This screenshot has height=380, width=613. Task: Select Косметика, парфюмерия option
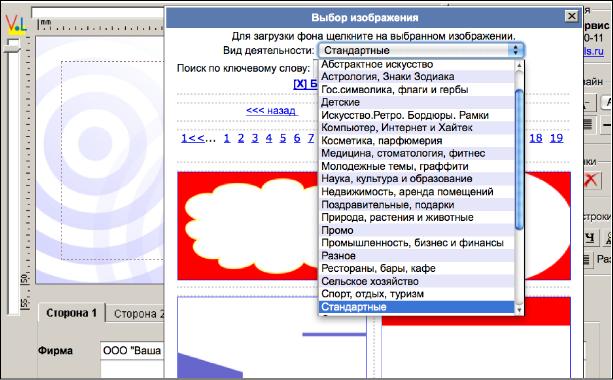coord(417,141)
